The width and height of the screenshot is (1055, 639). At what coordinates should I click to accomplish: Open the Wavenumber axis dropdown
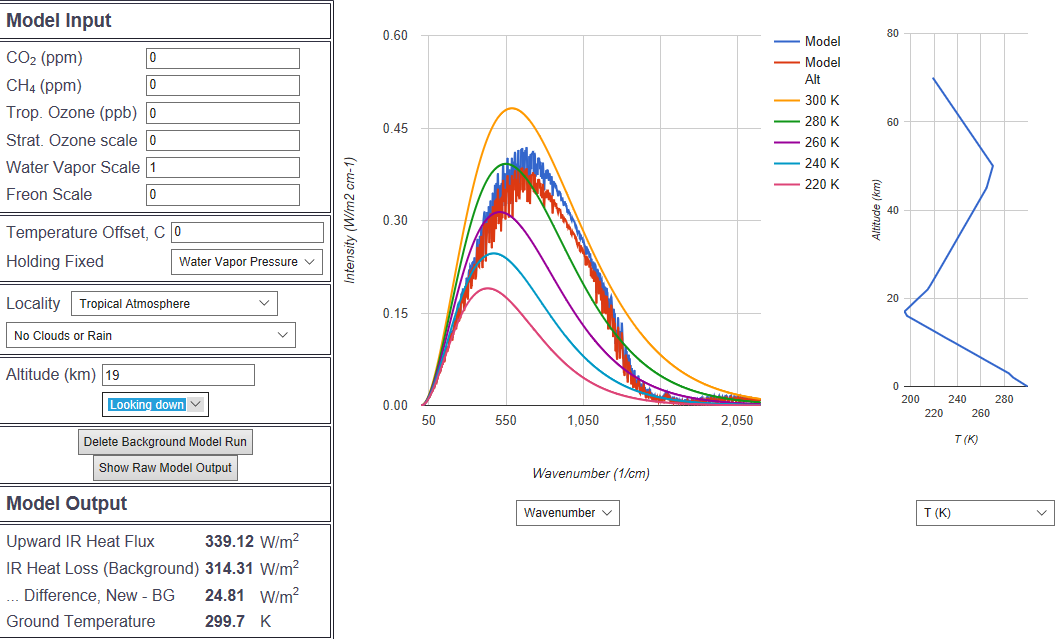point(568,513)
